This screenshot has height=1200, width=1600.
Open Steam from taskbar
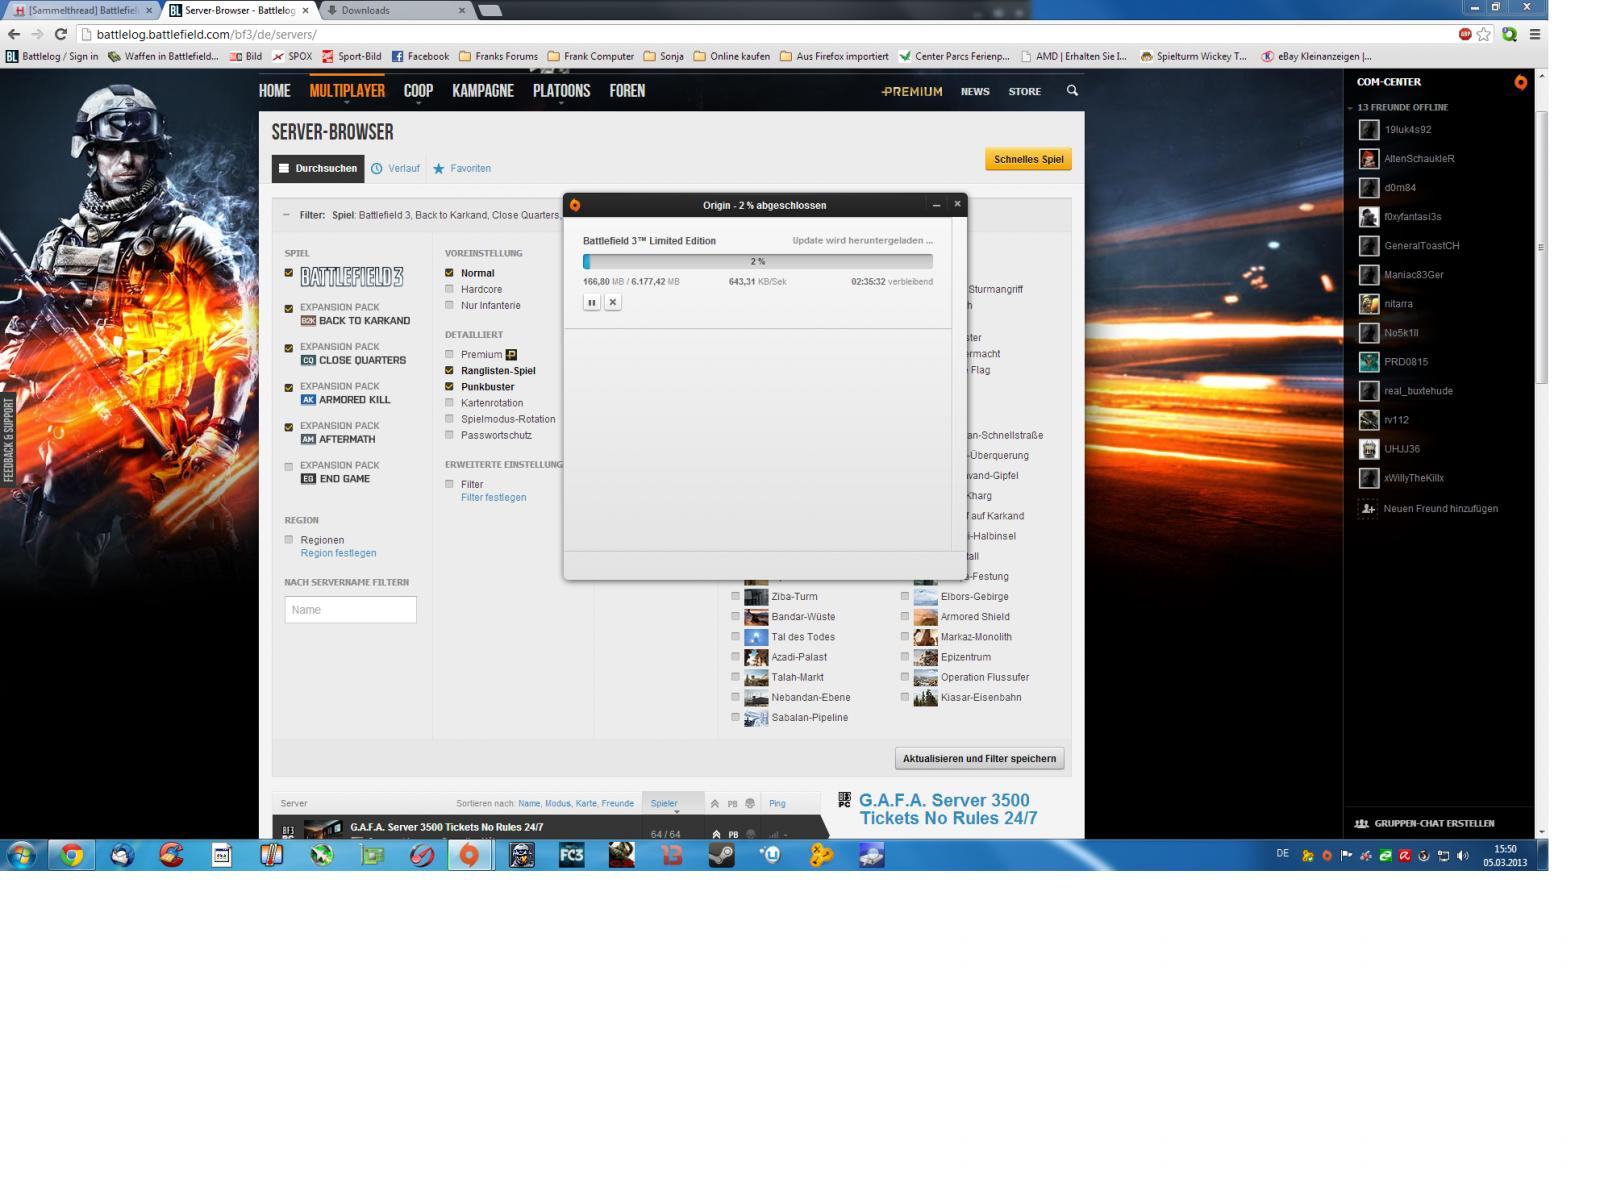[x=721, y=855]
